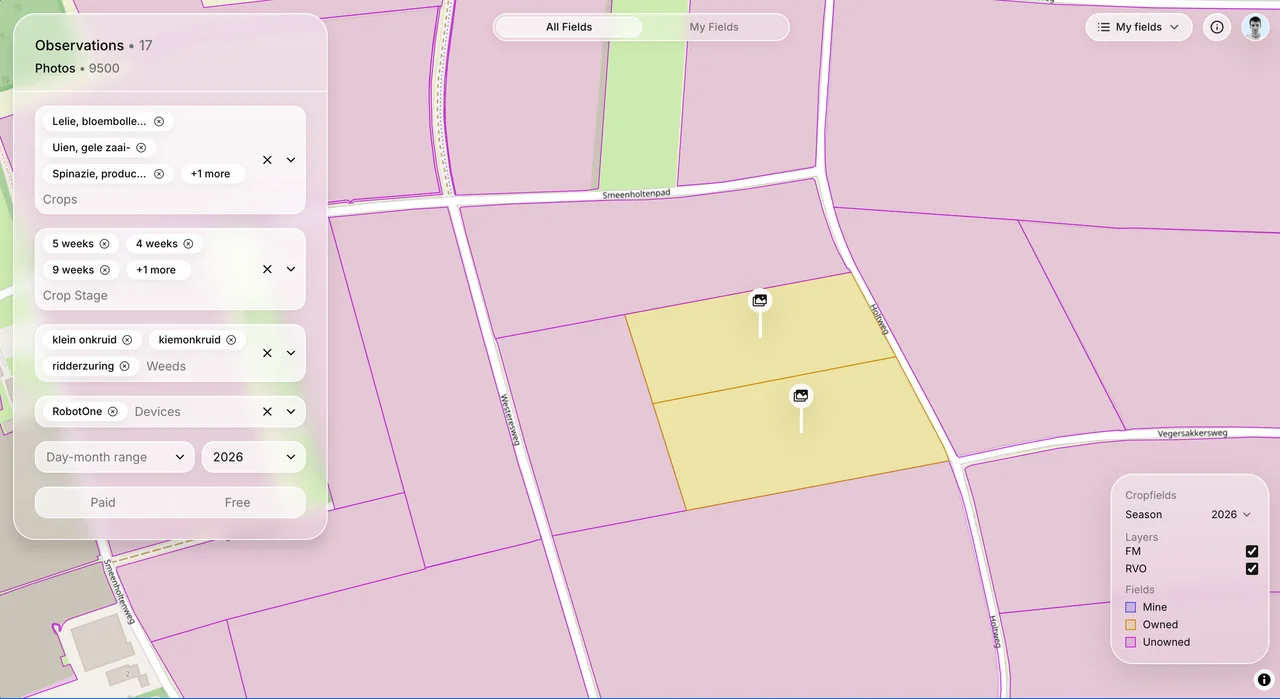1280x699 pixels.
Task: Remove the RobotOne device chip
Action: [x=113, y=412]
